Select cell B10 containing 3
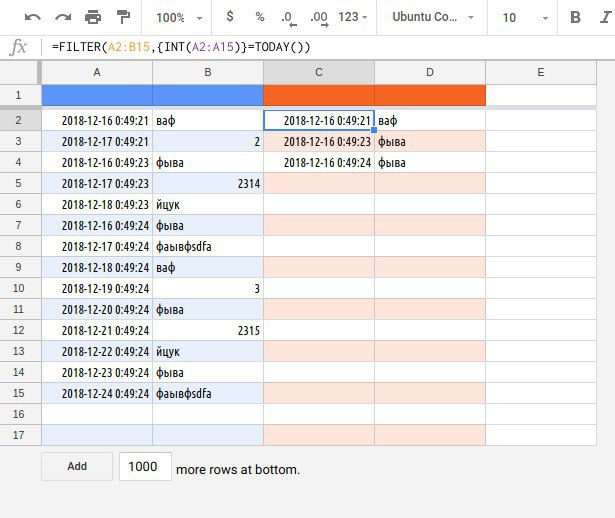Viewport: 615px width, 518px height. click(208, 288)
